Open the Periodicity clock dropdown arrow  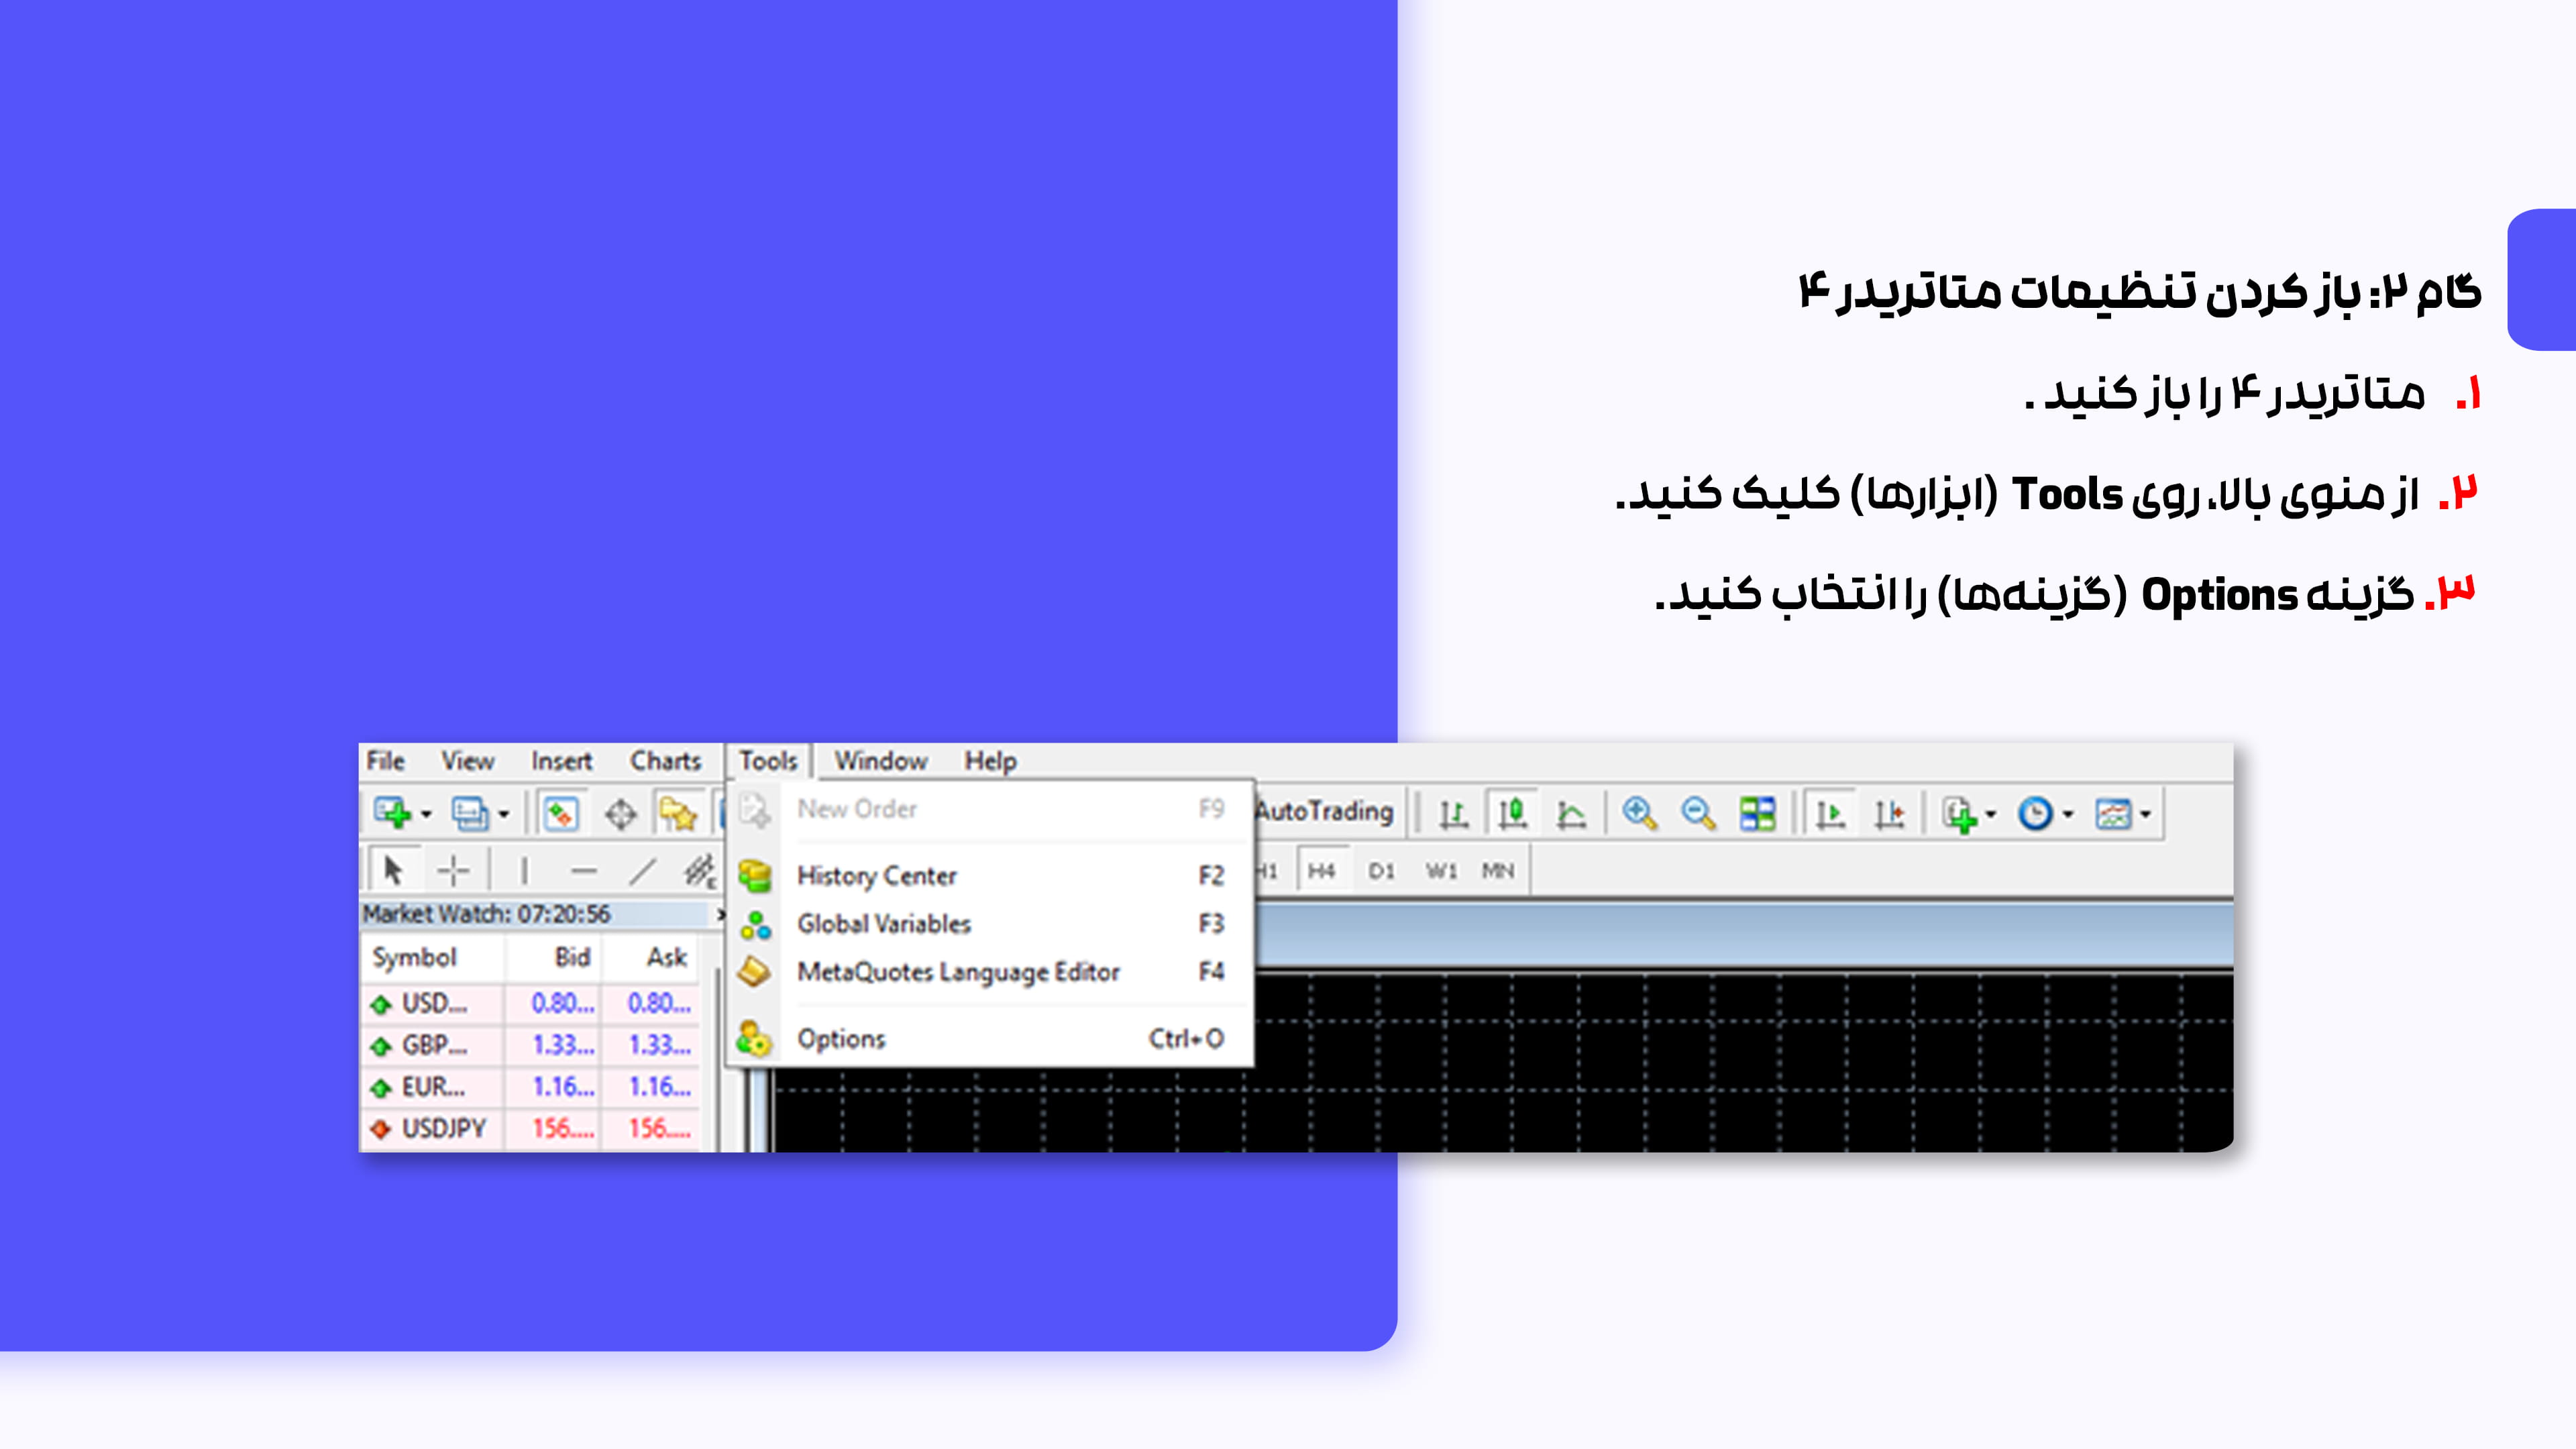[2068, 814]
